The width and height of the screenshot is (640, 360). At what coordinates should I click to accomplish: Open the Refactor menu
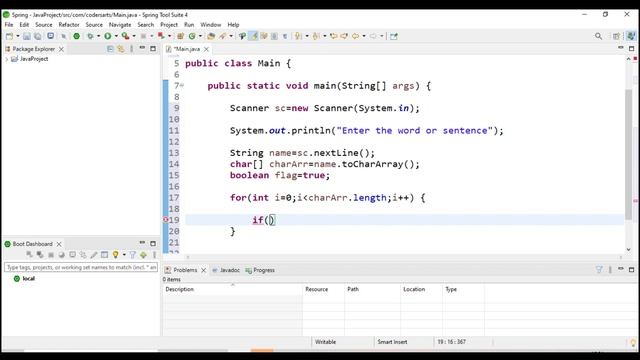point(69,25)
